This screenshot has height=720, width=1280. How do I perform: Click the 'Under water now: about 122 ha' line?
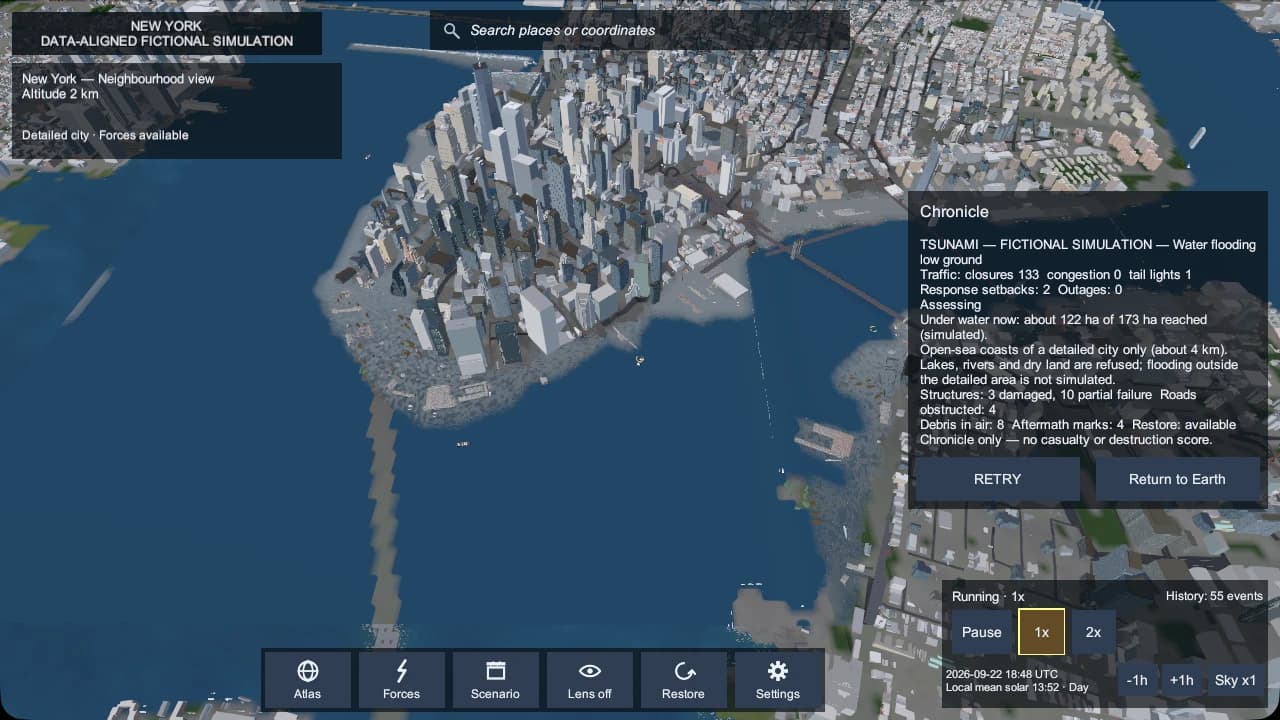pos(1063,327)
